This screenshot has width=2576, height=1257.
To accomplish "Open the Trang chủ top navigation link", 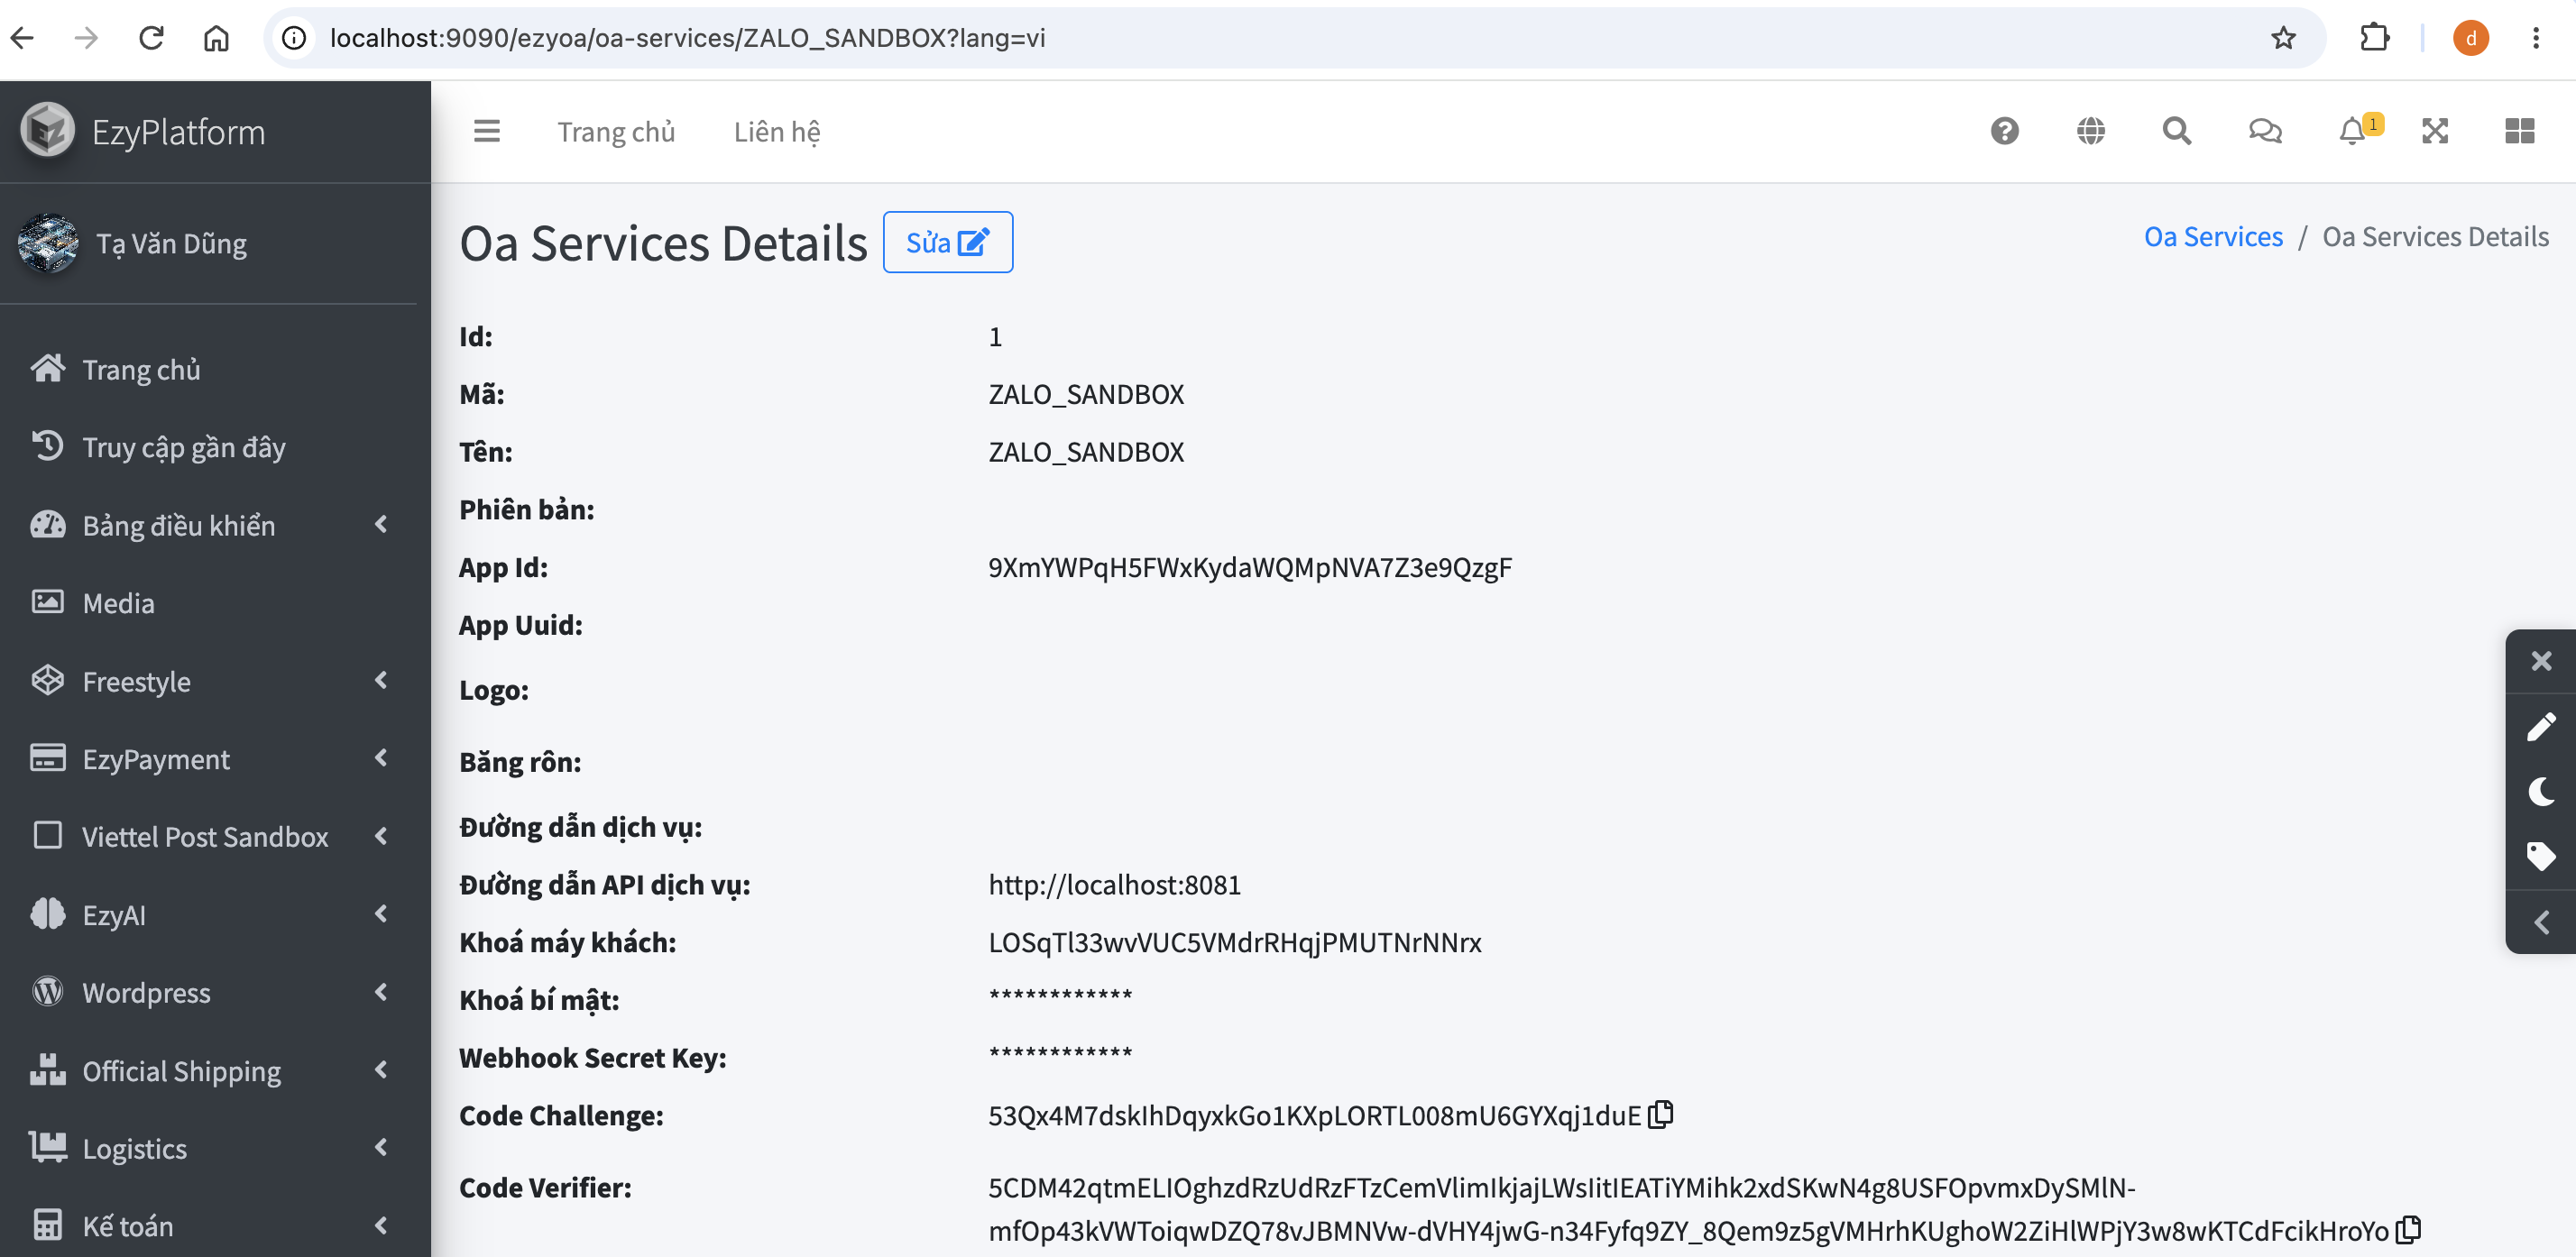I will coord(616,132).
